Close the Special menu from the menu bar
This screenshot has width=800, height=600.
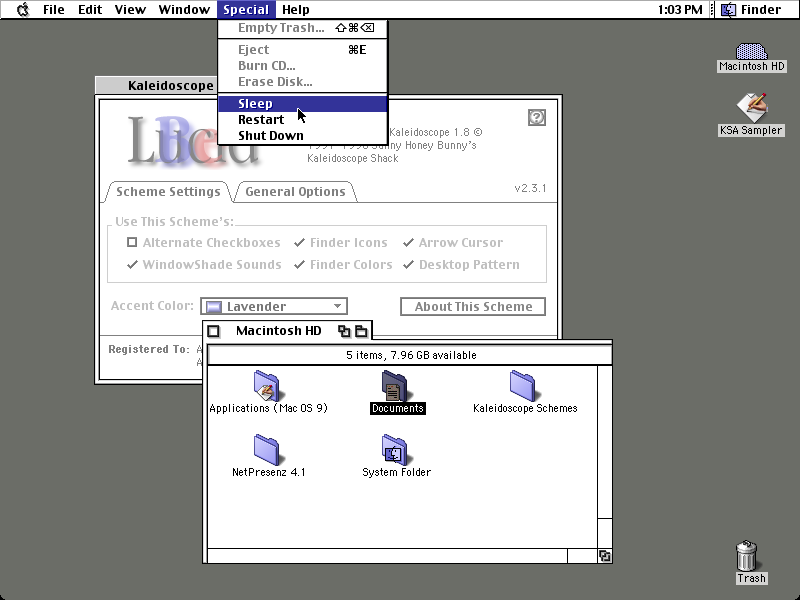pos(246,10)
